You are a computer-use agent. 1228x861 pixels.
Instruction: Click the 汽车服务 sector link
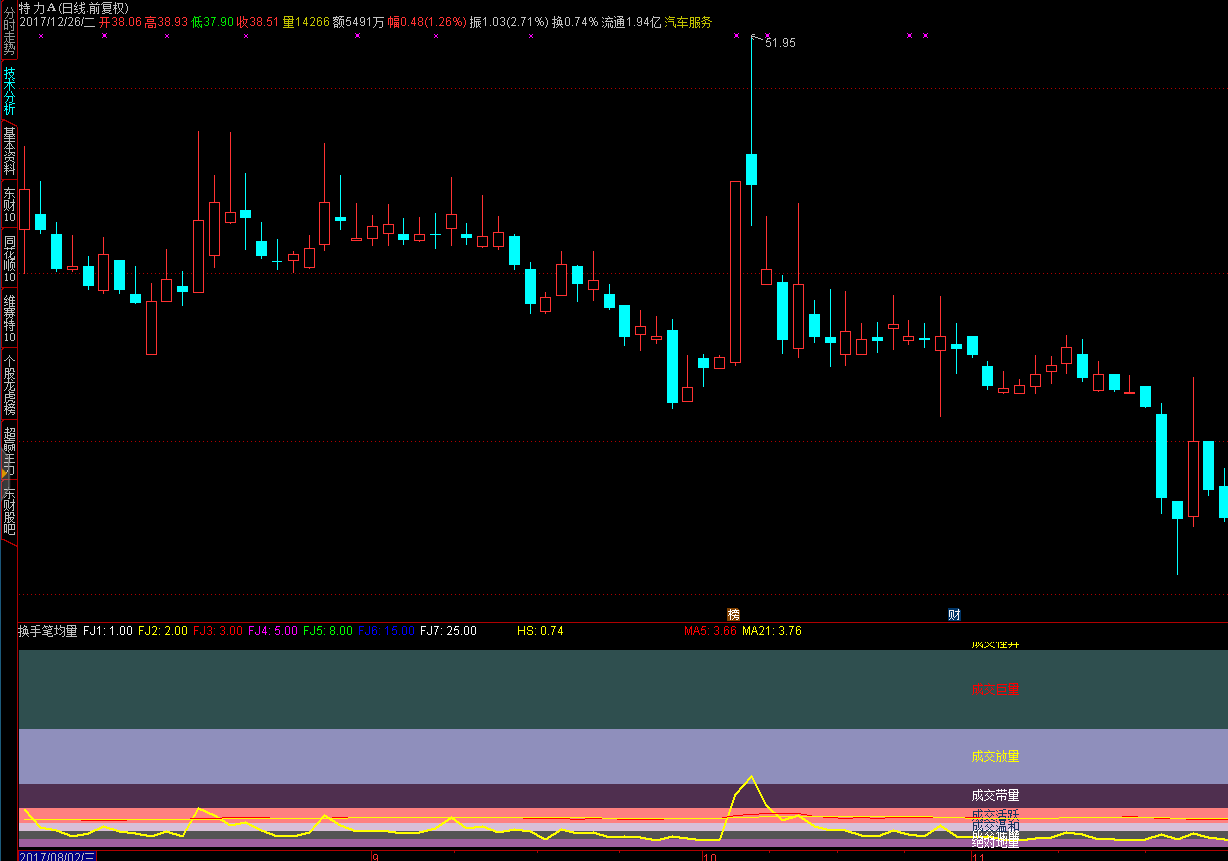(688, 21)
